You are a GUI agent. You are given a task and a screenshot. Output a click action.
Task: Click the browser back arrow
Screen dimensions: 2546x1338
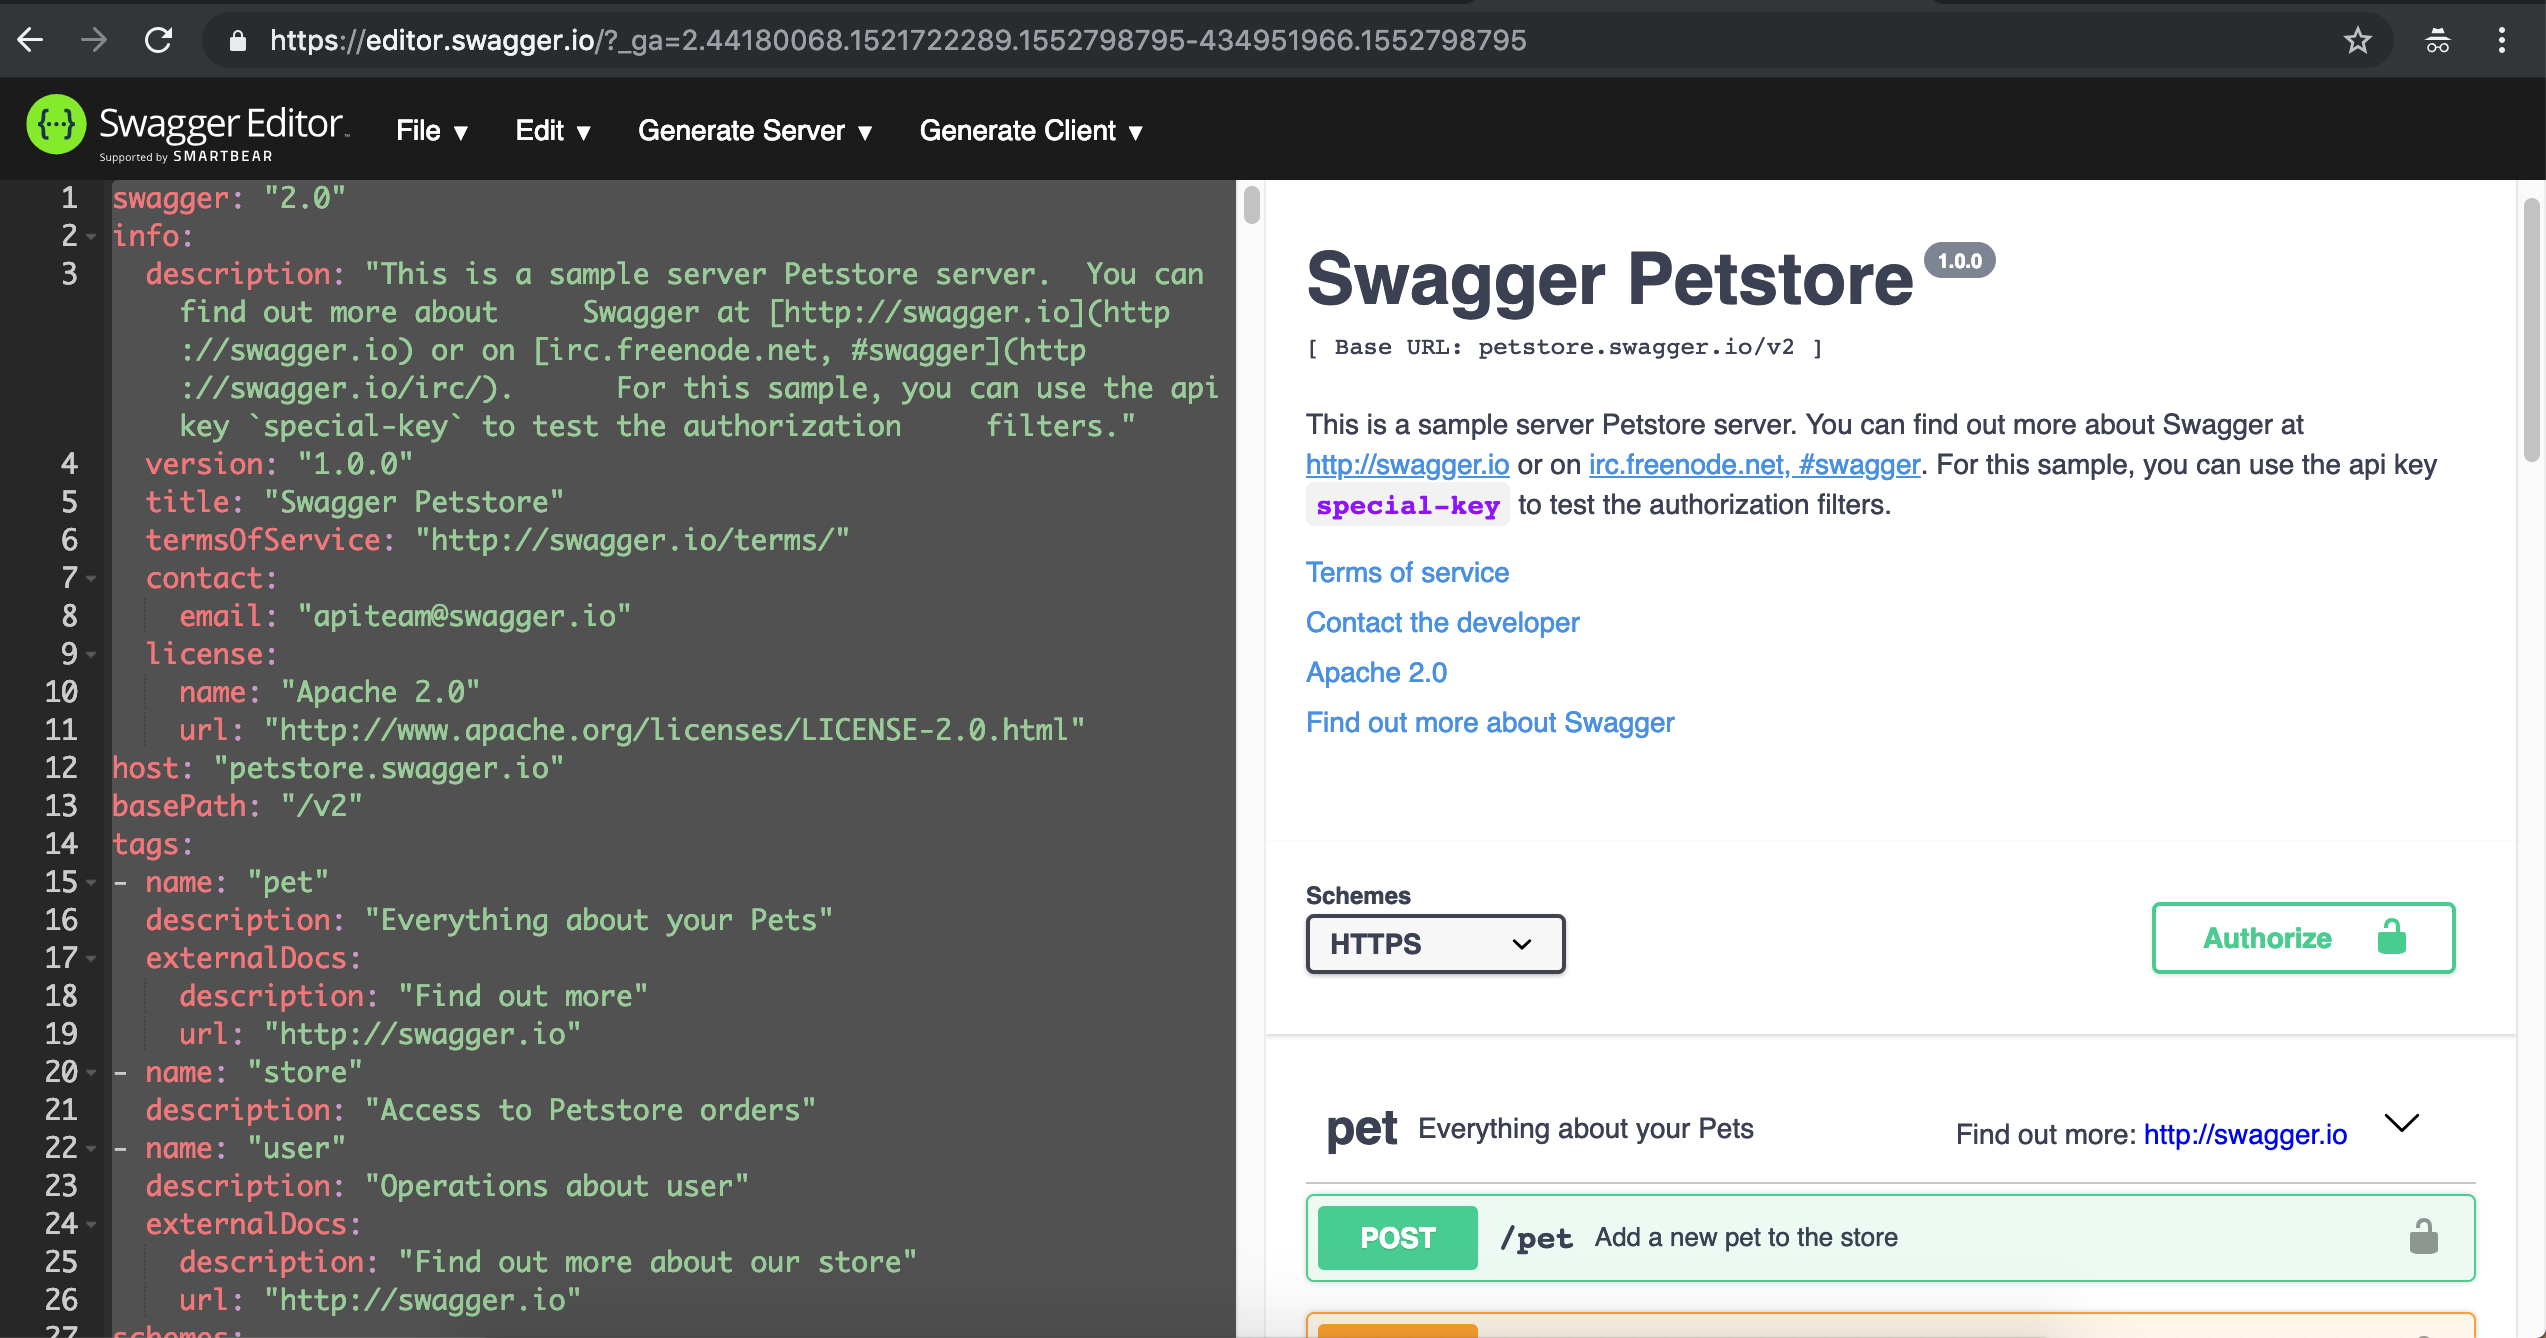[x=30, y=40]
